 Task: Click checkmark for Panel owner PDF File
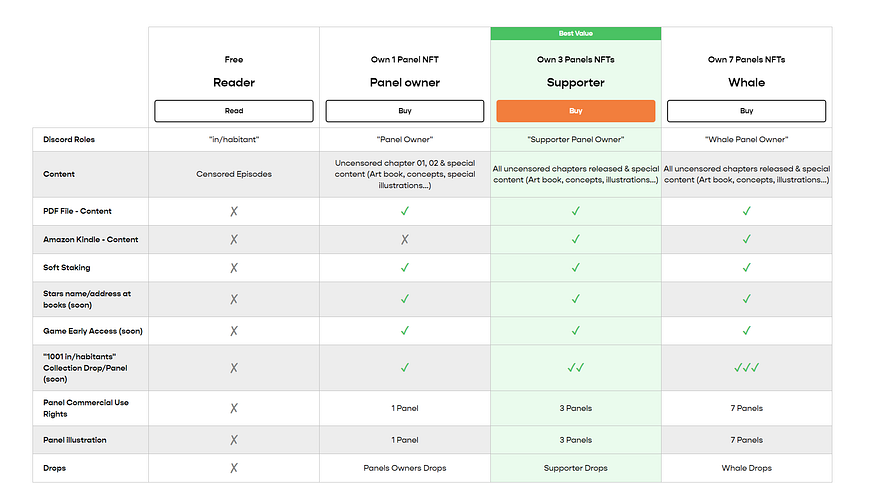pos(405,211)
